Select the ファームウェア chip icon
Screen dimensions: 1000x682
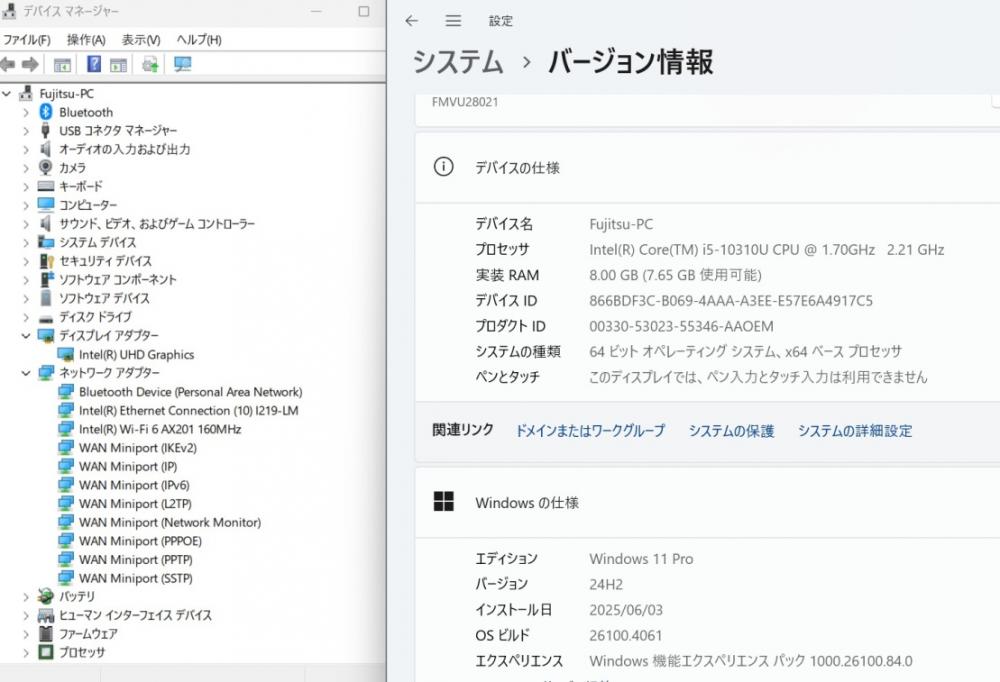pyautogui.click(x=46, y=634)
